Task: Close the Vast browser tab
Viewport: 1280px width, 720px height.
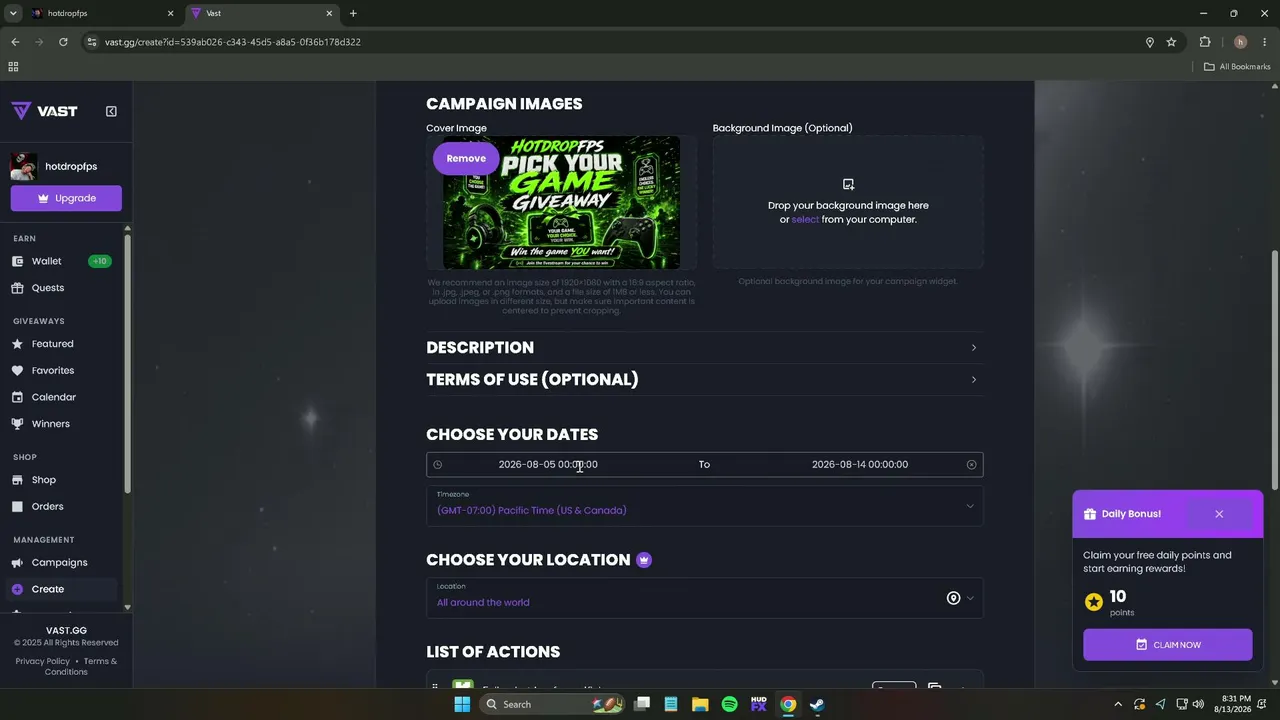Action: pyautogui.click(x=329, y=13)
